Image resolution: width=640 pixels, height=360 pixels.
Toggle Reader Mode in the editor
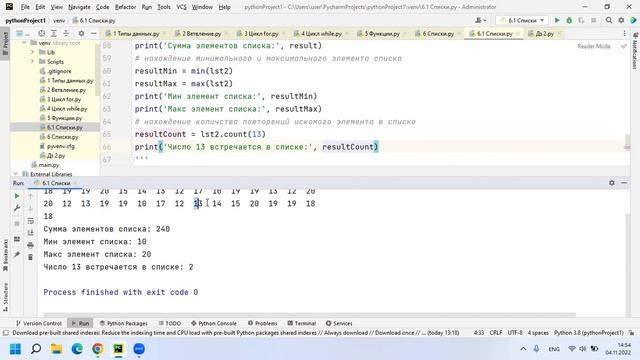coord(593,46)
